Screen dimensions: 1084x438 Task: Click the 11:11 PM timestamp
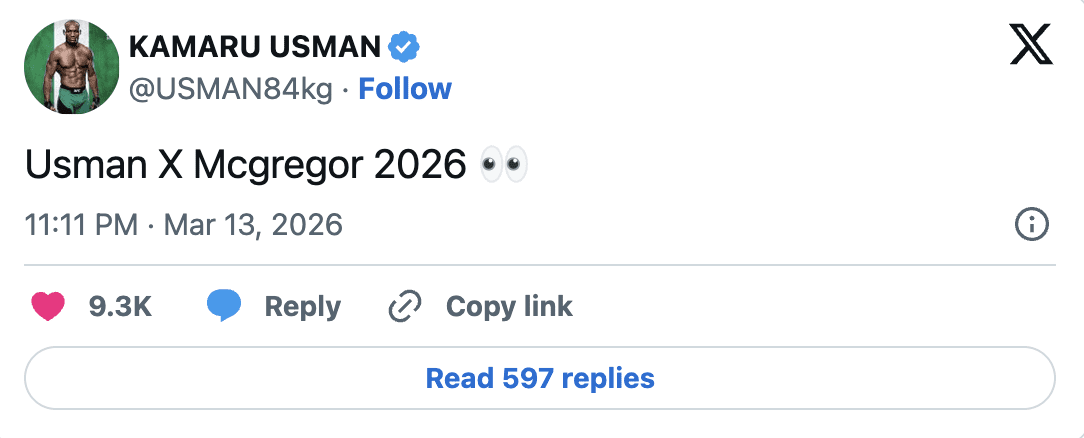[81, 224]
